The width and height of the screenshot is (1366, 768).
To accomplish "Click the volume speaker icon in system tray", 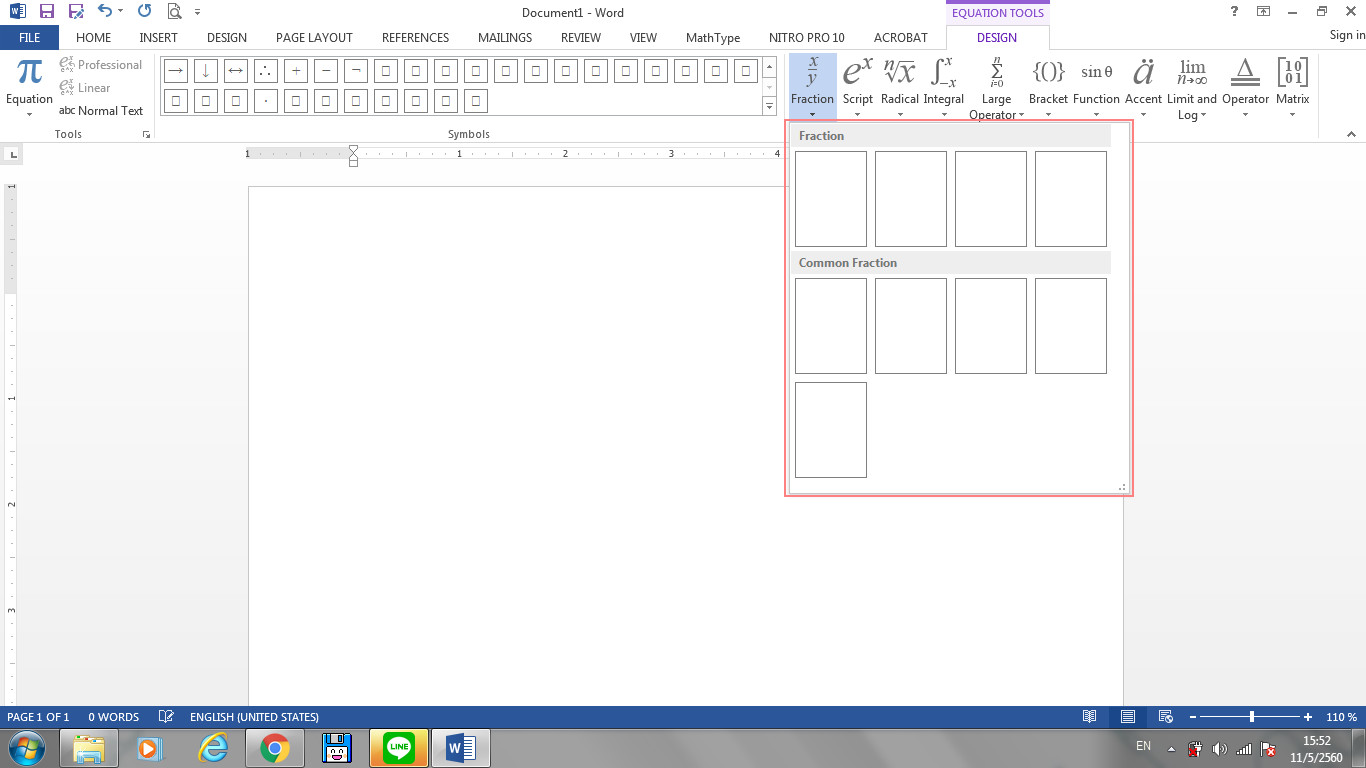I will click(x=1219, y=748).
